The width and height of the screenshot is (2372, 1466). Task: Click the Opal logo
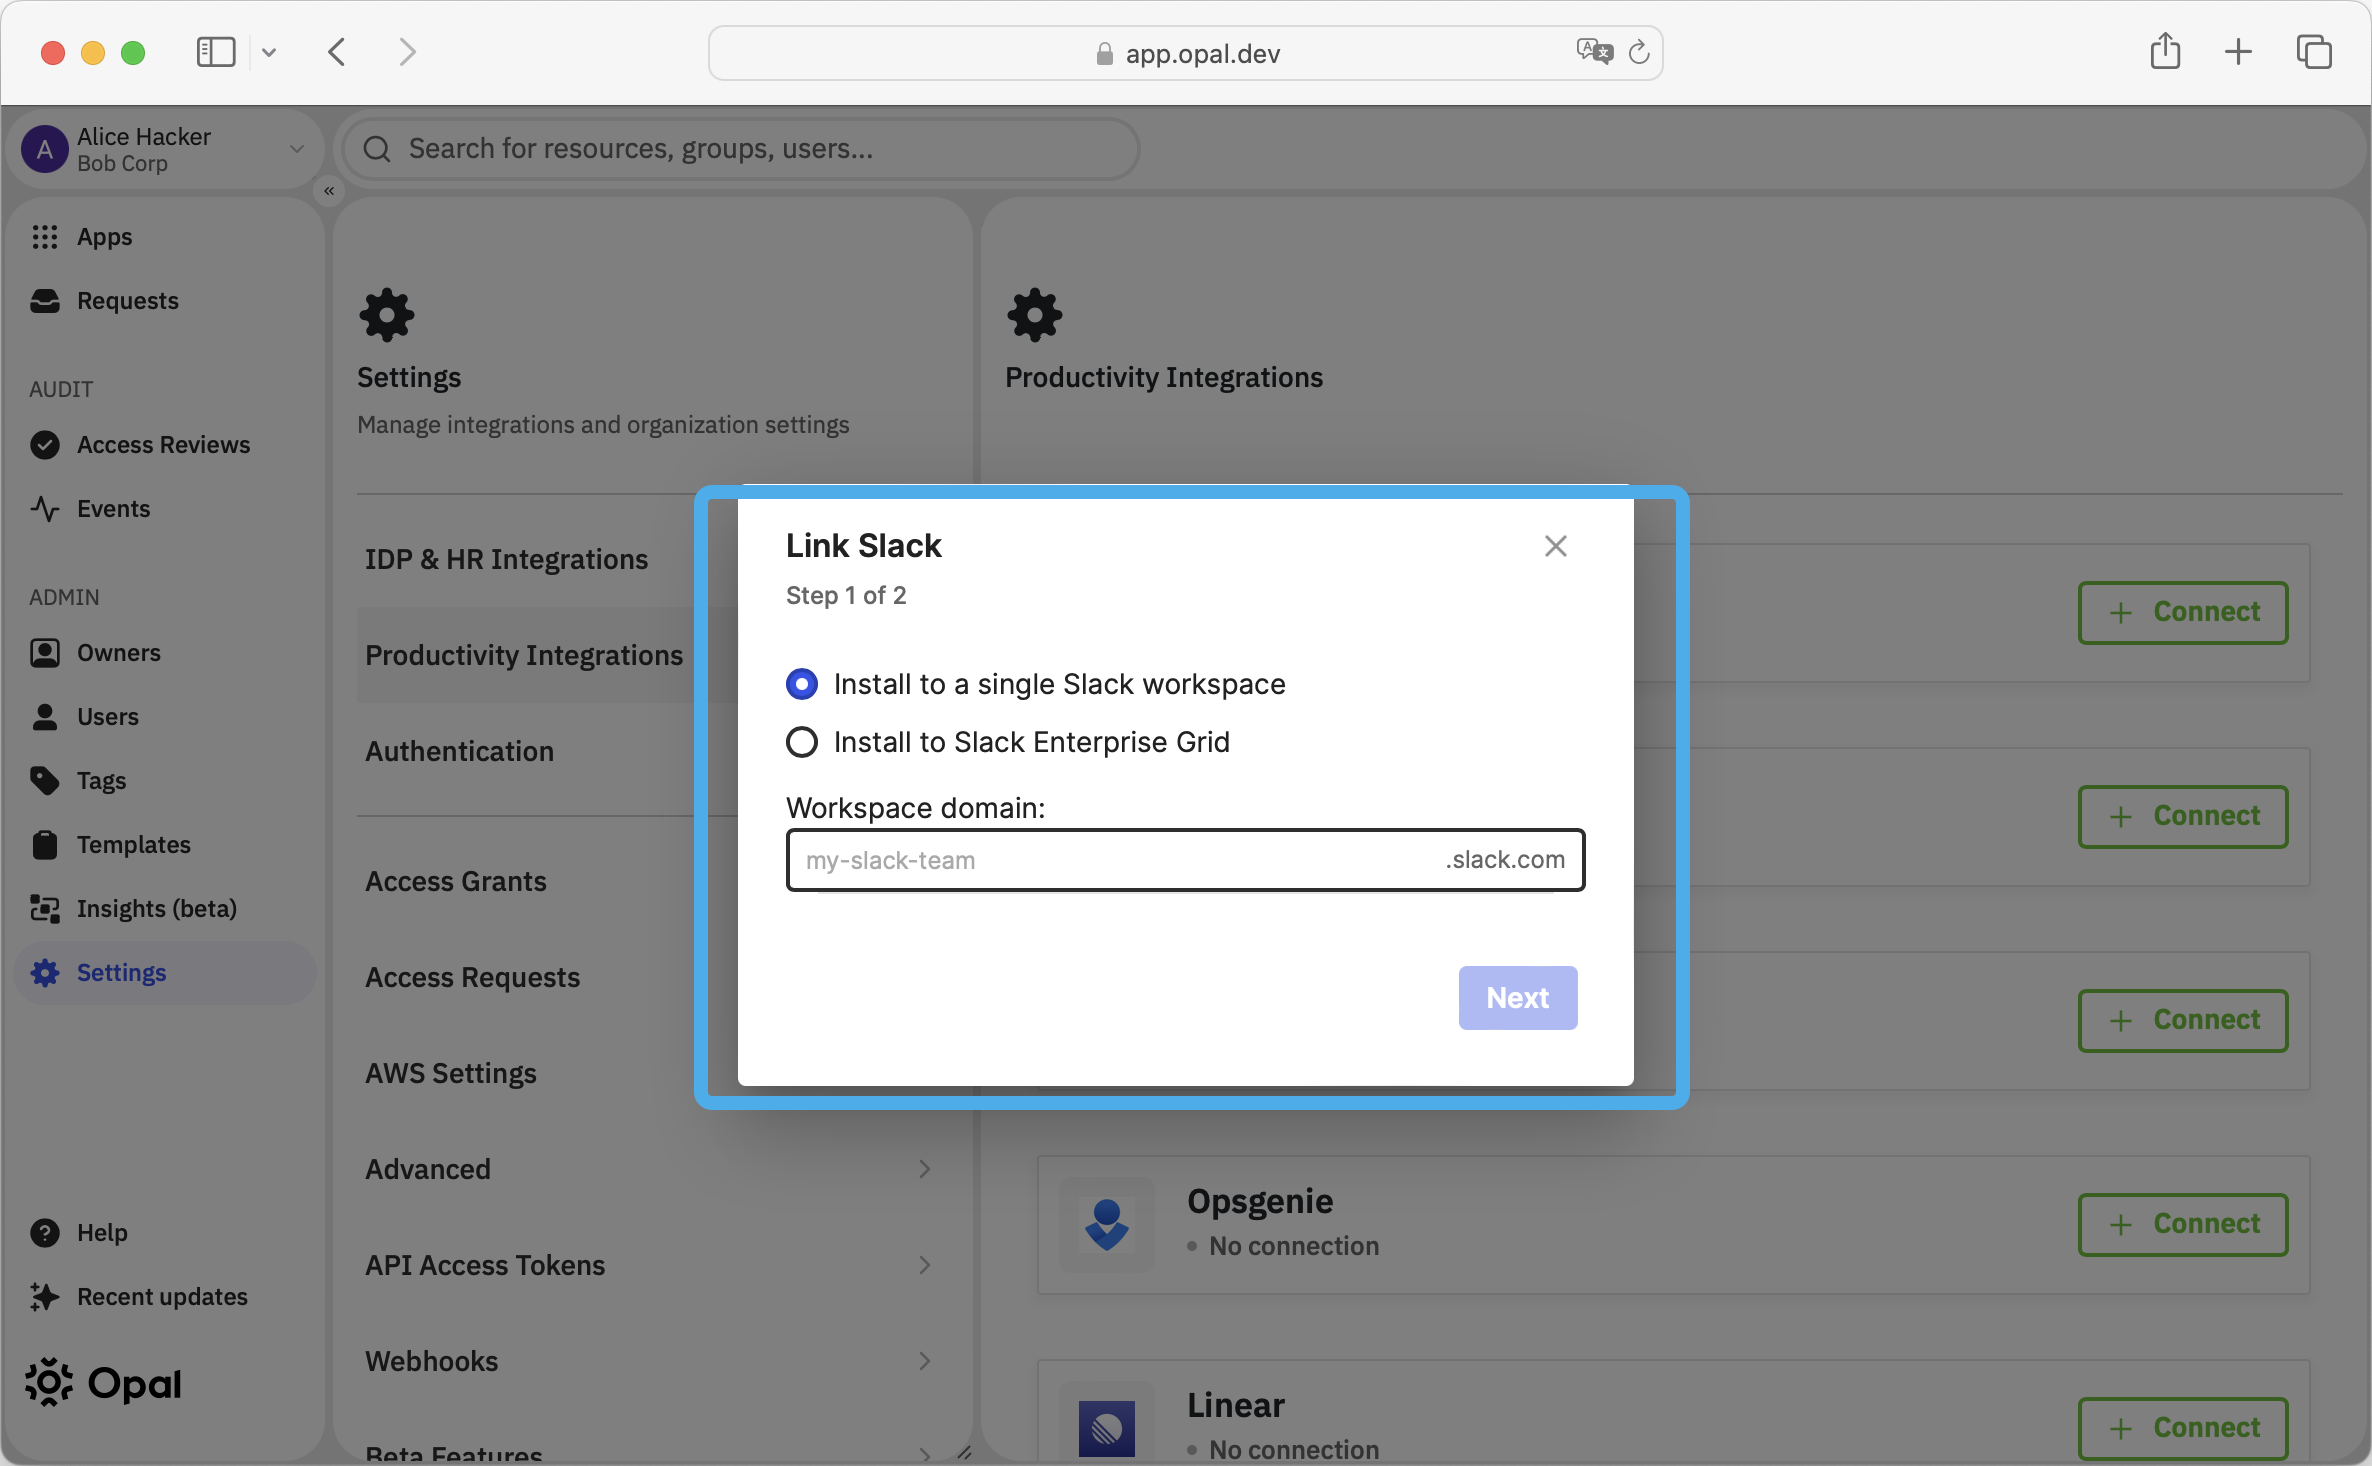[x=104, y=1384]
